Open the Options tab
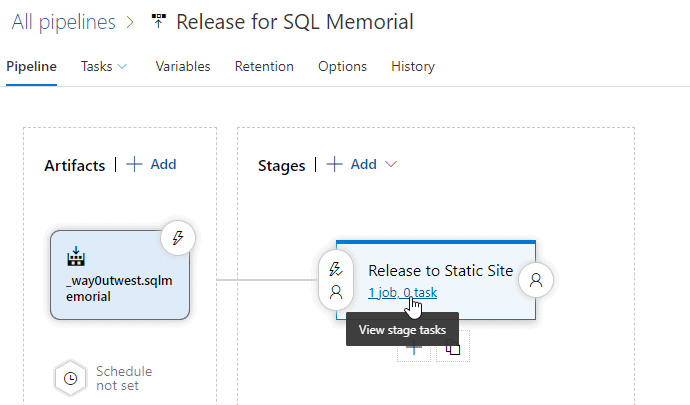The image size is (690, 405). [x=342, y=67]
